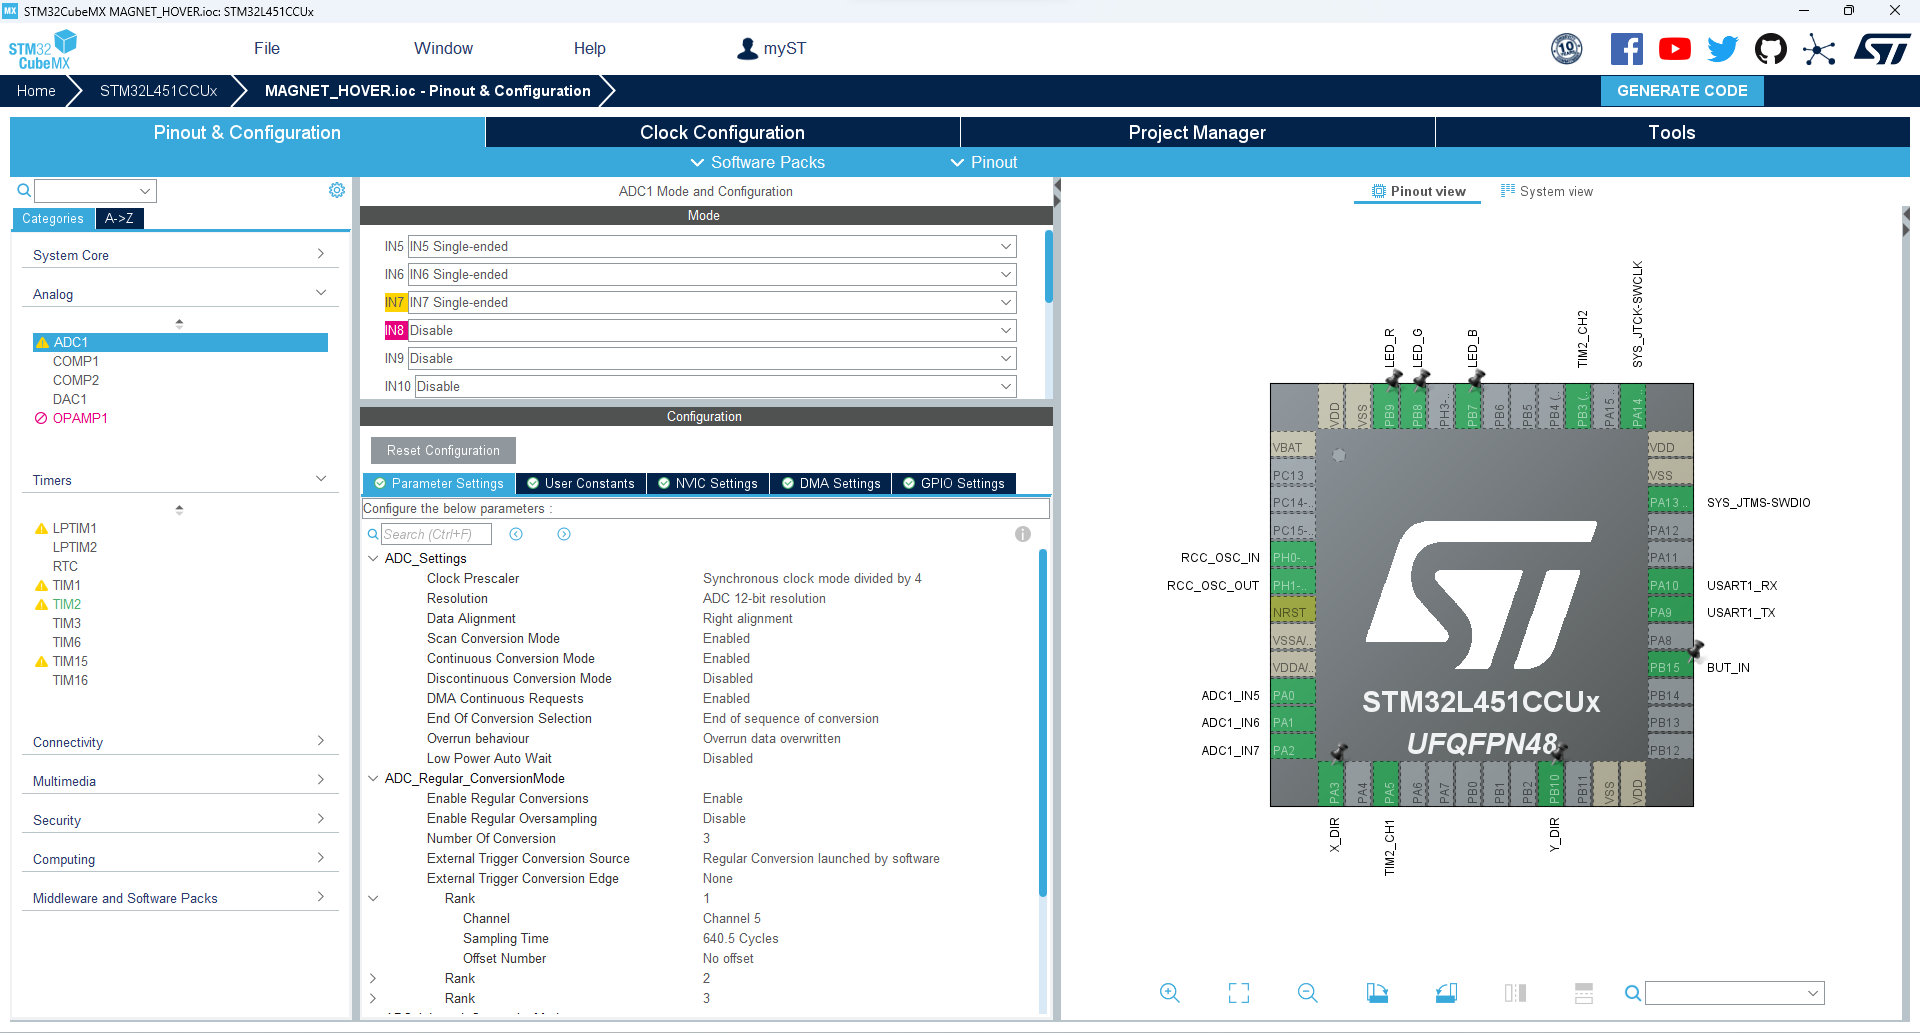Open the Twitter bird icon
Image resolution: width=1920 pixels, height=1033 pixels.
click(1723, 48)
